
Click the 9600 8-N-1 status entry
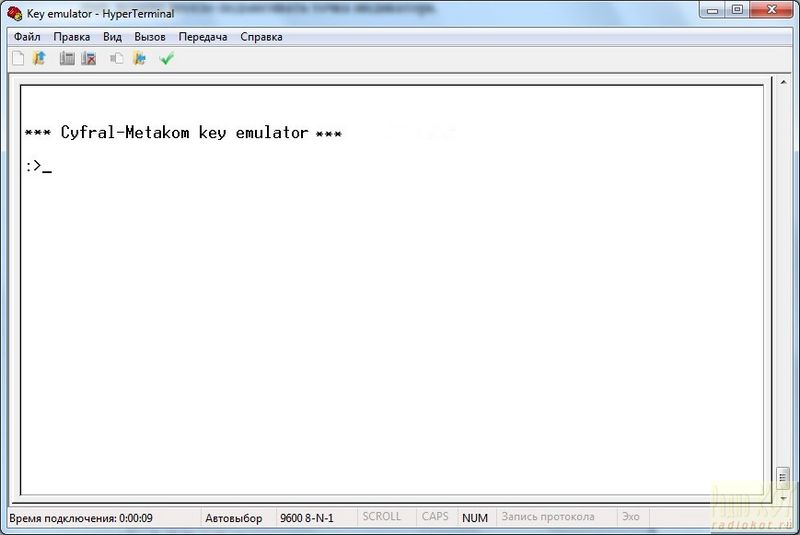coord(307,518)
